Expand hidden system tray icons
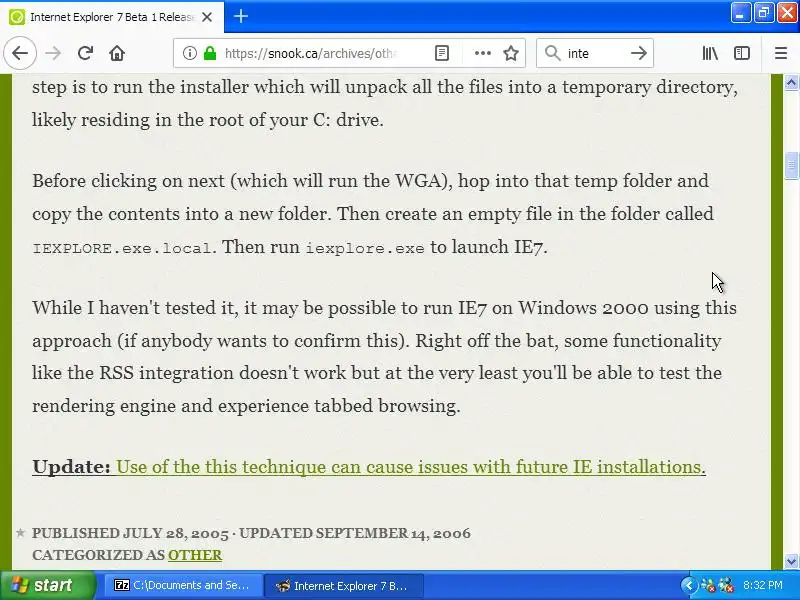The height and width of the screenshot is (600, 800). point(689,585)
